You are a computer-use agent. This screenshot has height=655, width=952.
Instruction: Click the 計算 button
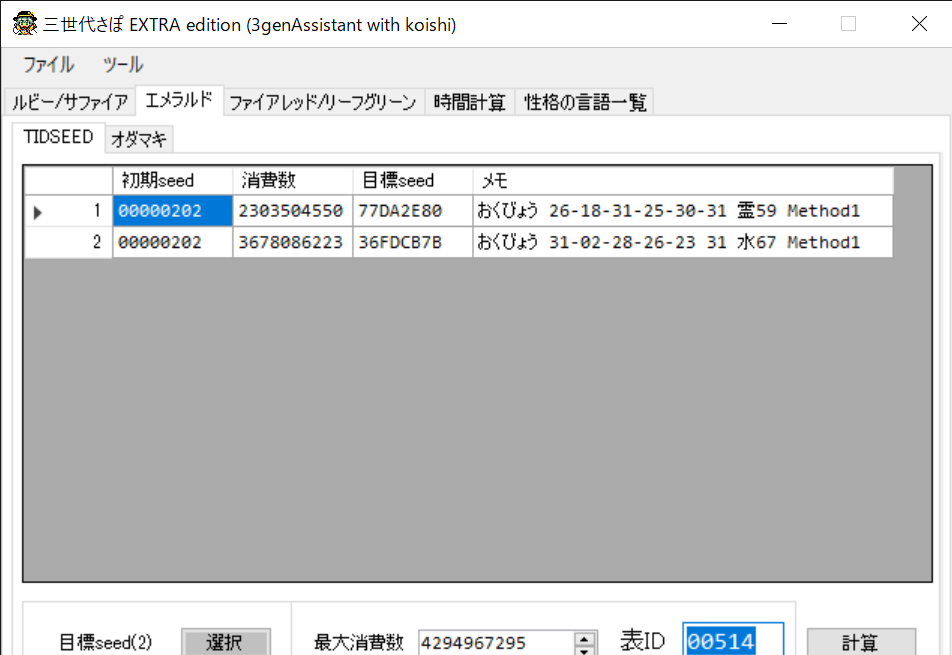(860, 642)
